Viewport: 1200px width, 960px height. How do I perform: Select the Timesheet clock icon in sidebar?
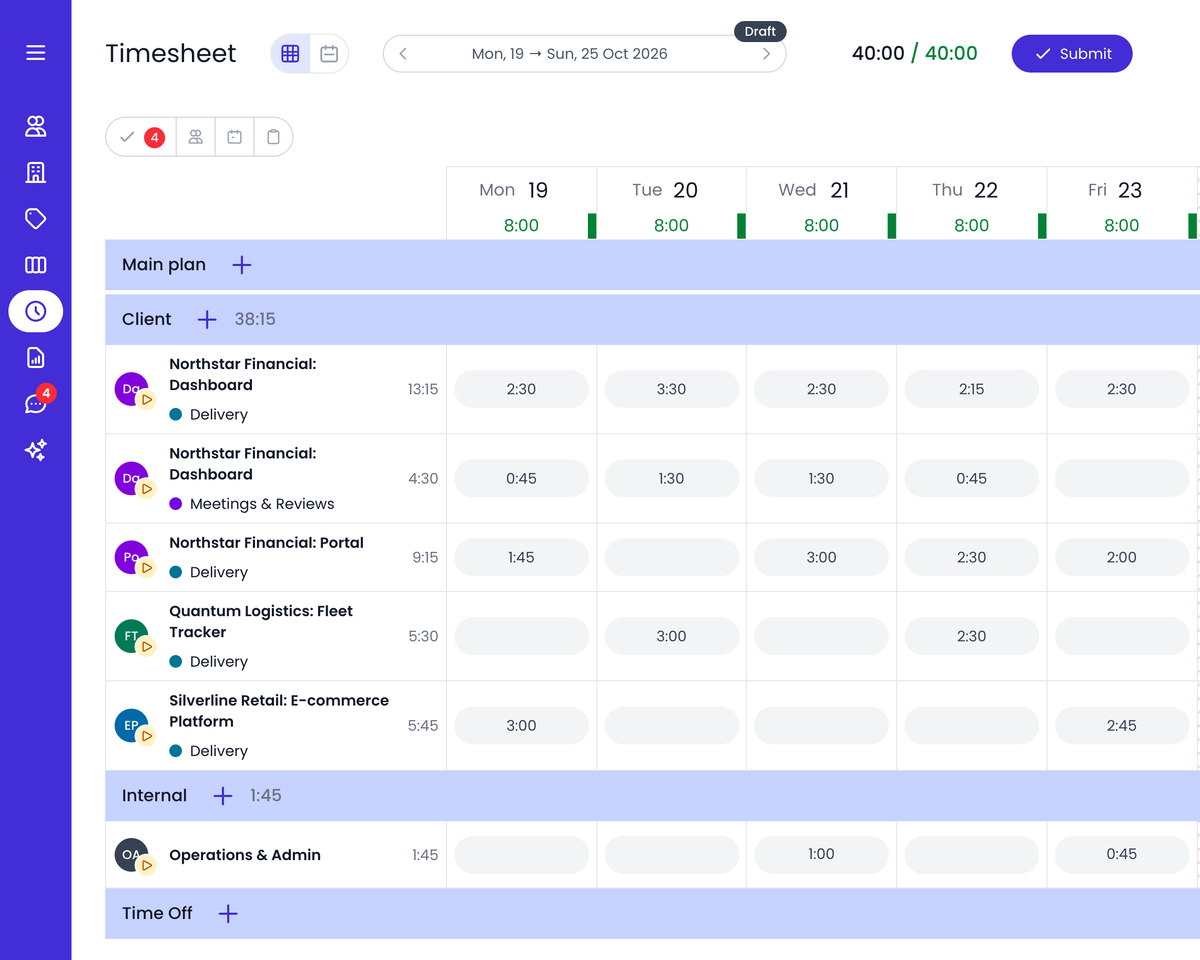(x=36, y=311)
